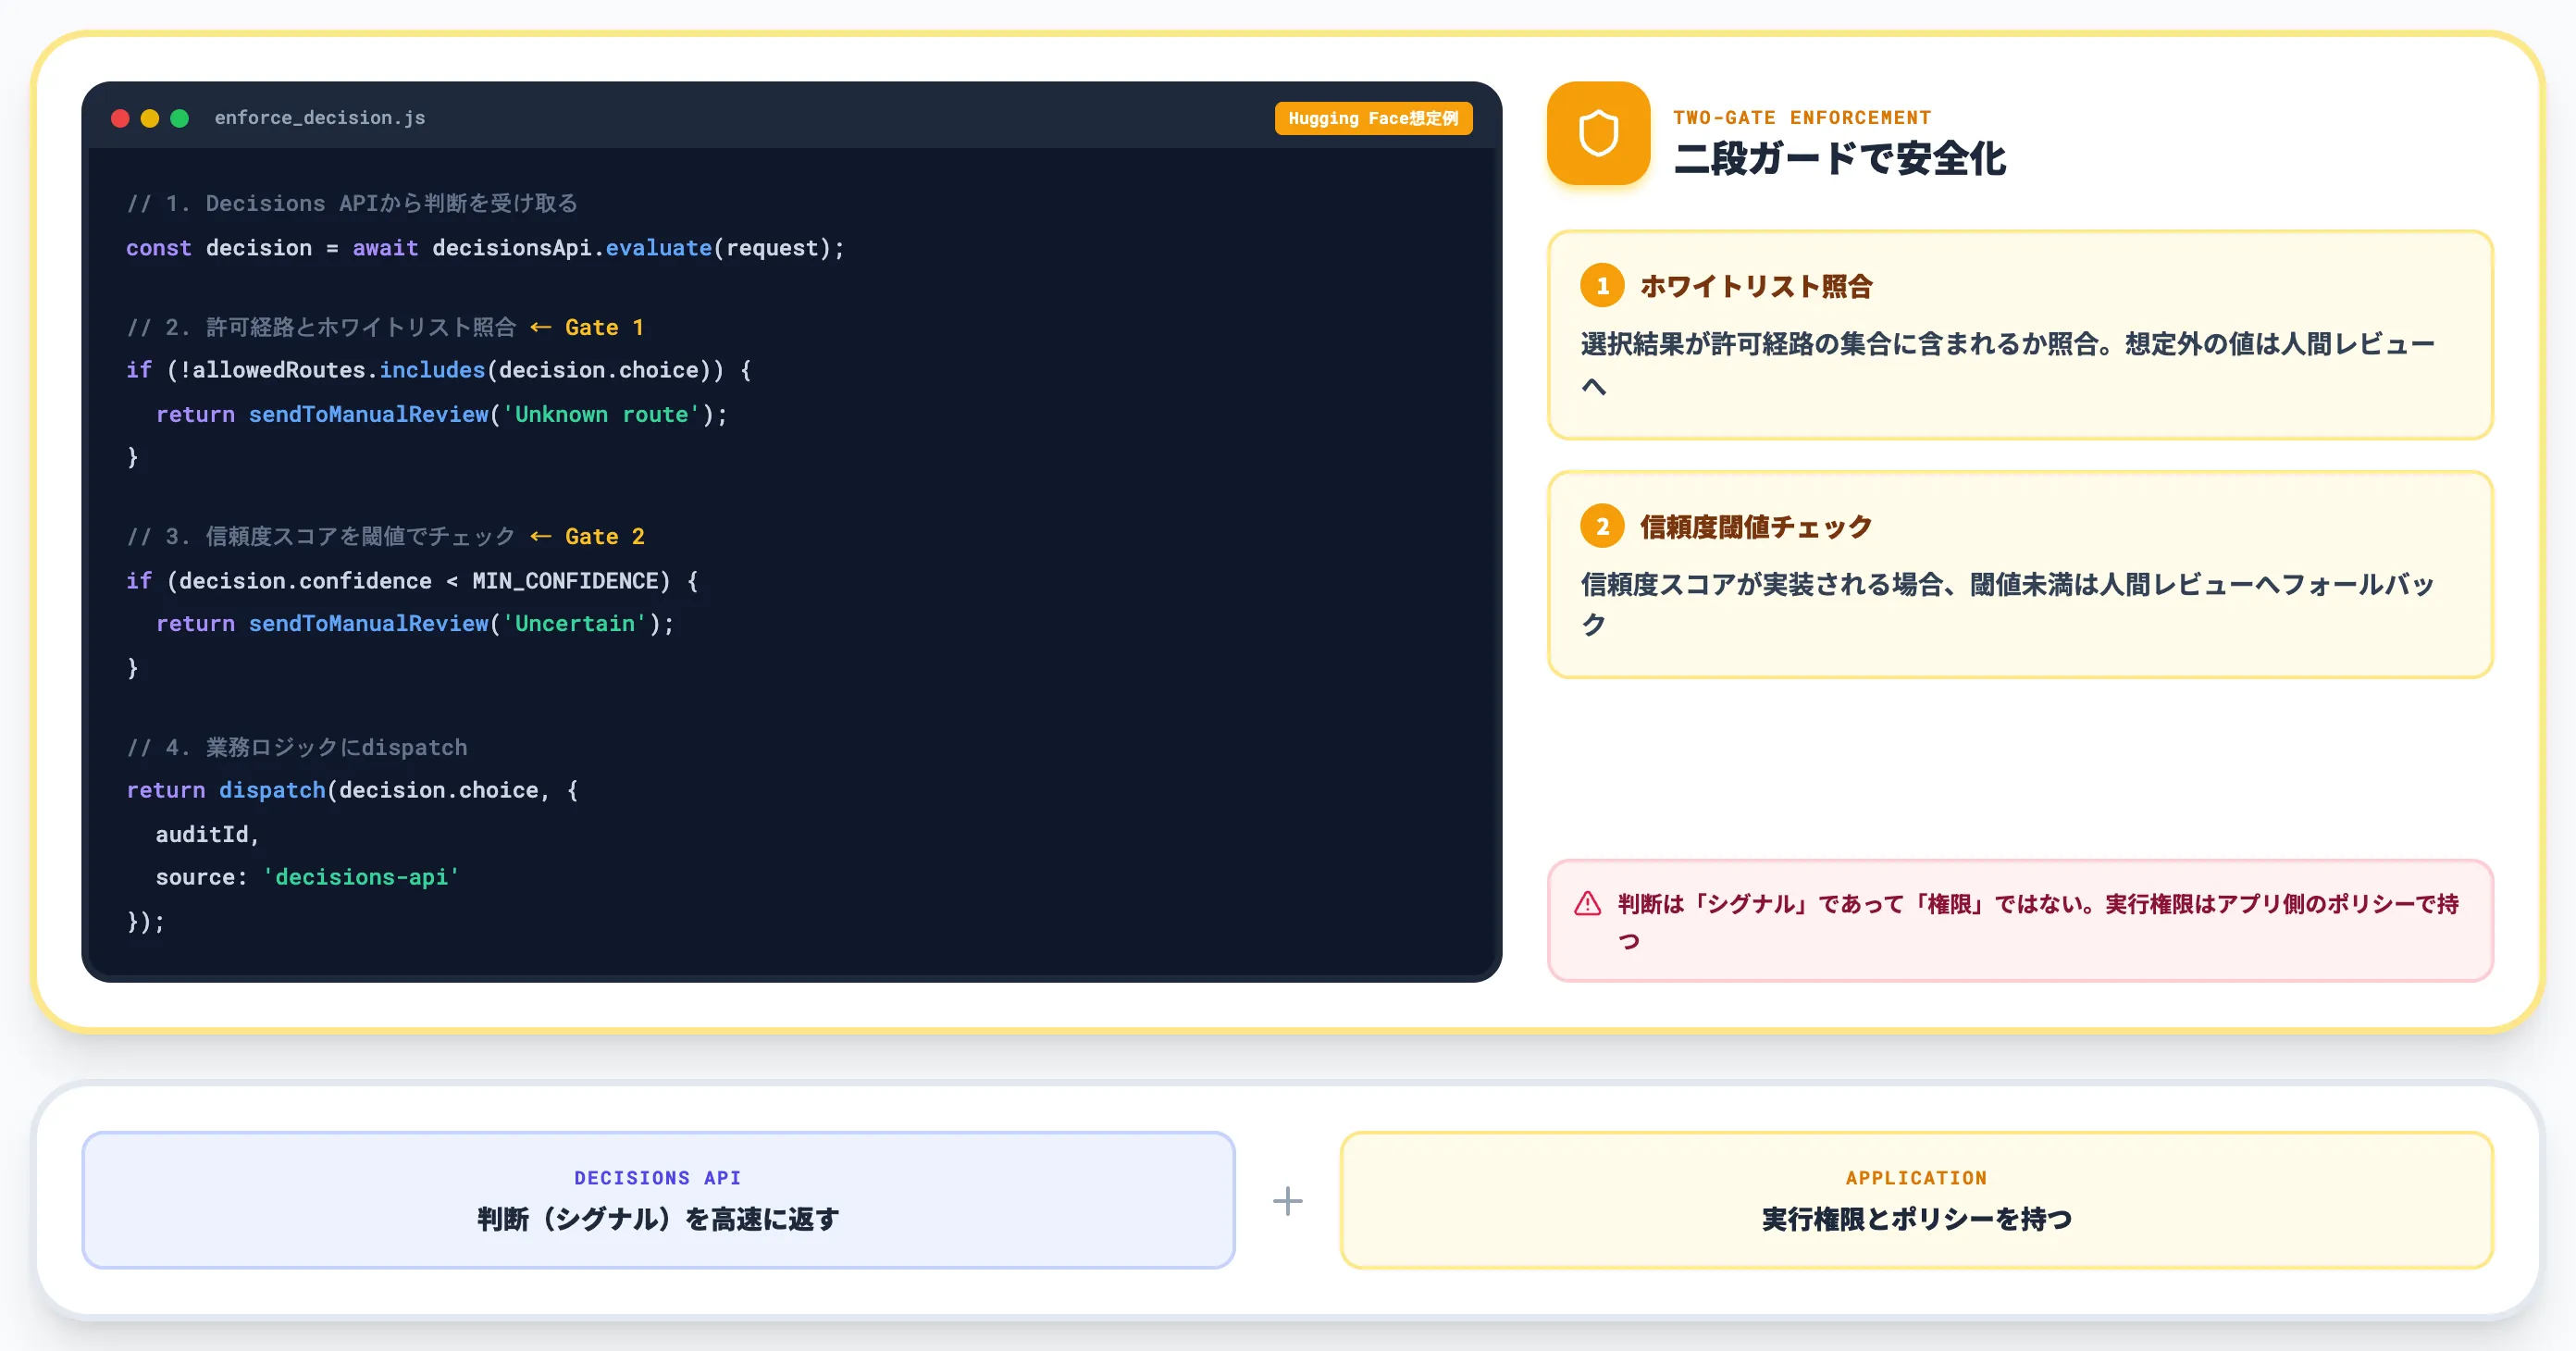Click the 選択結果が許可経路 description text
The image size is (2576, 1351).
[x=2007, y=364]
